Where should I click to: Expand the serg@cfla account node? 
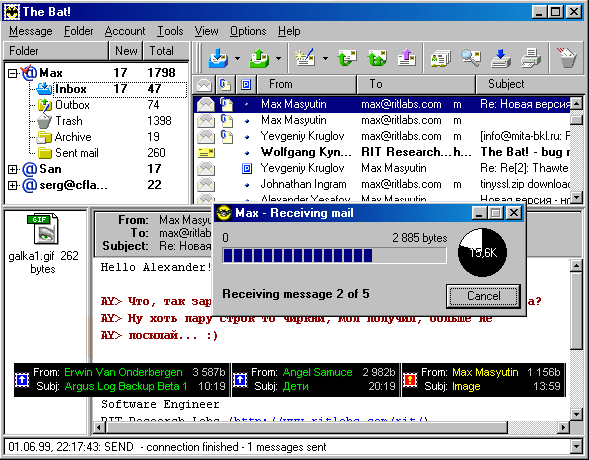(12, 185)
